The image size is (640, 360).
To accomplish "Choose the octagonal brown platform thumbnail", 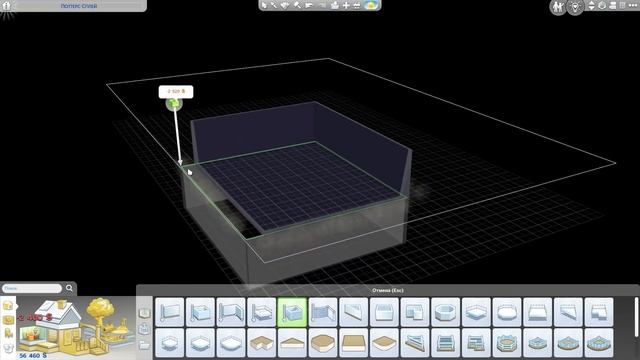I will coord(323,343).
